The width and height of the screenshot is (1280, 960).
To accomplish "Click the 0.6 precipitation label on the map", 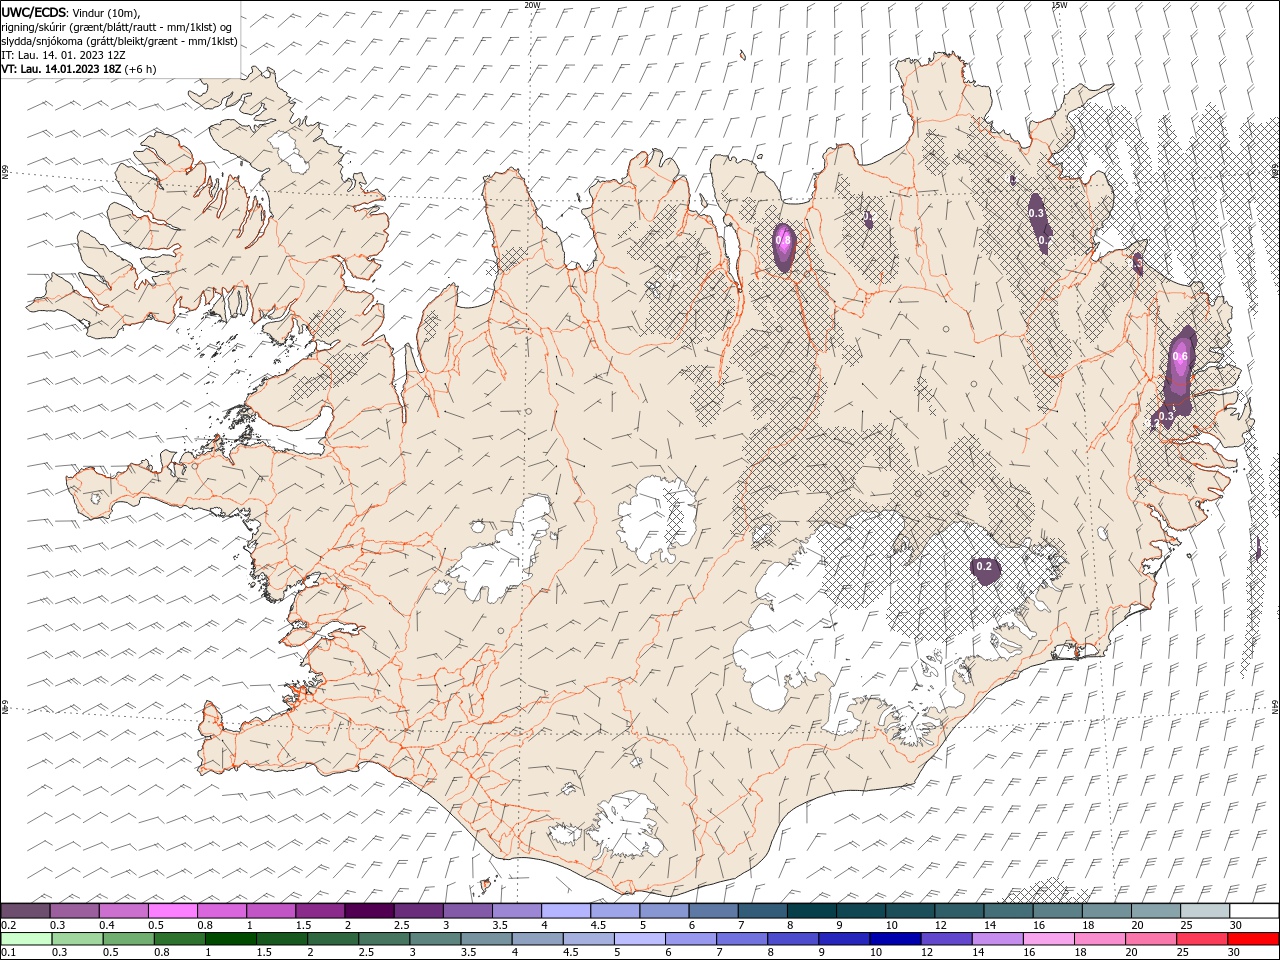I will (x=1180, y=357).
